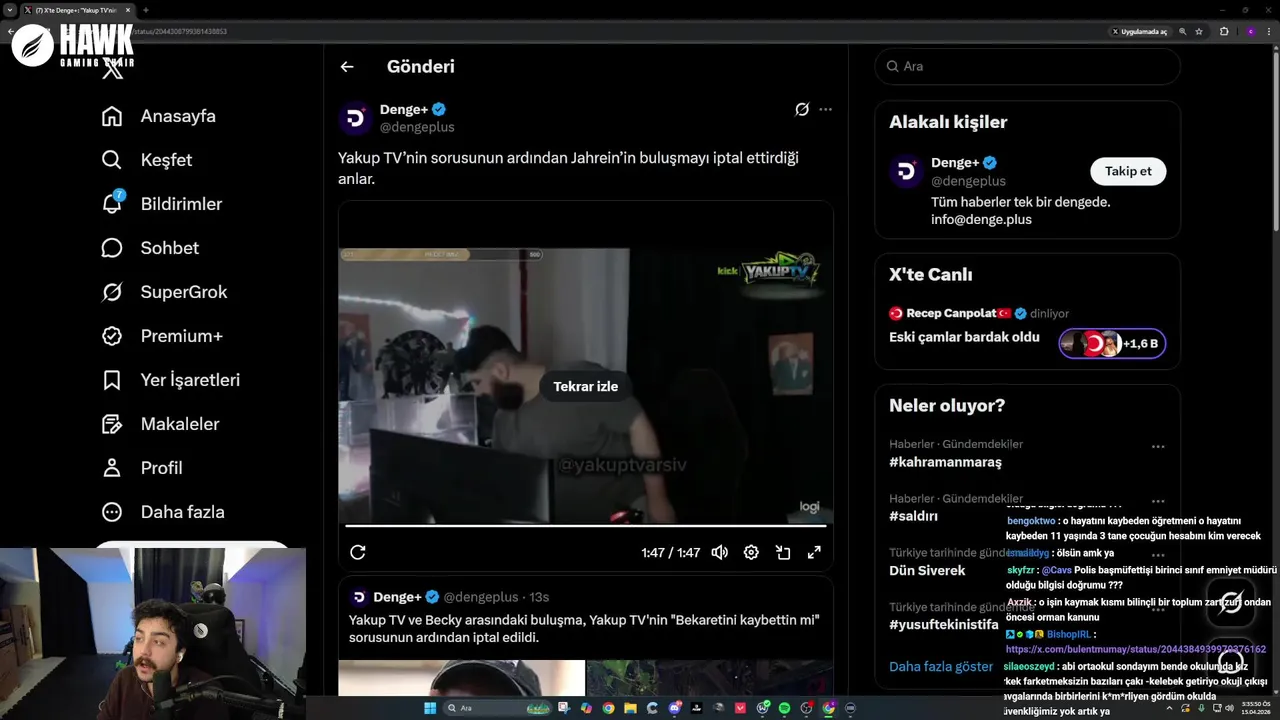Open SuperGrok from sidebar
The height and width of the screenshot is (720, 1280).
pos(164,292)
